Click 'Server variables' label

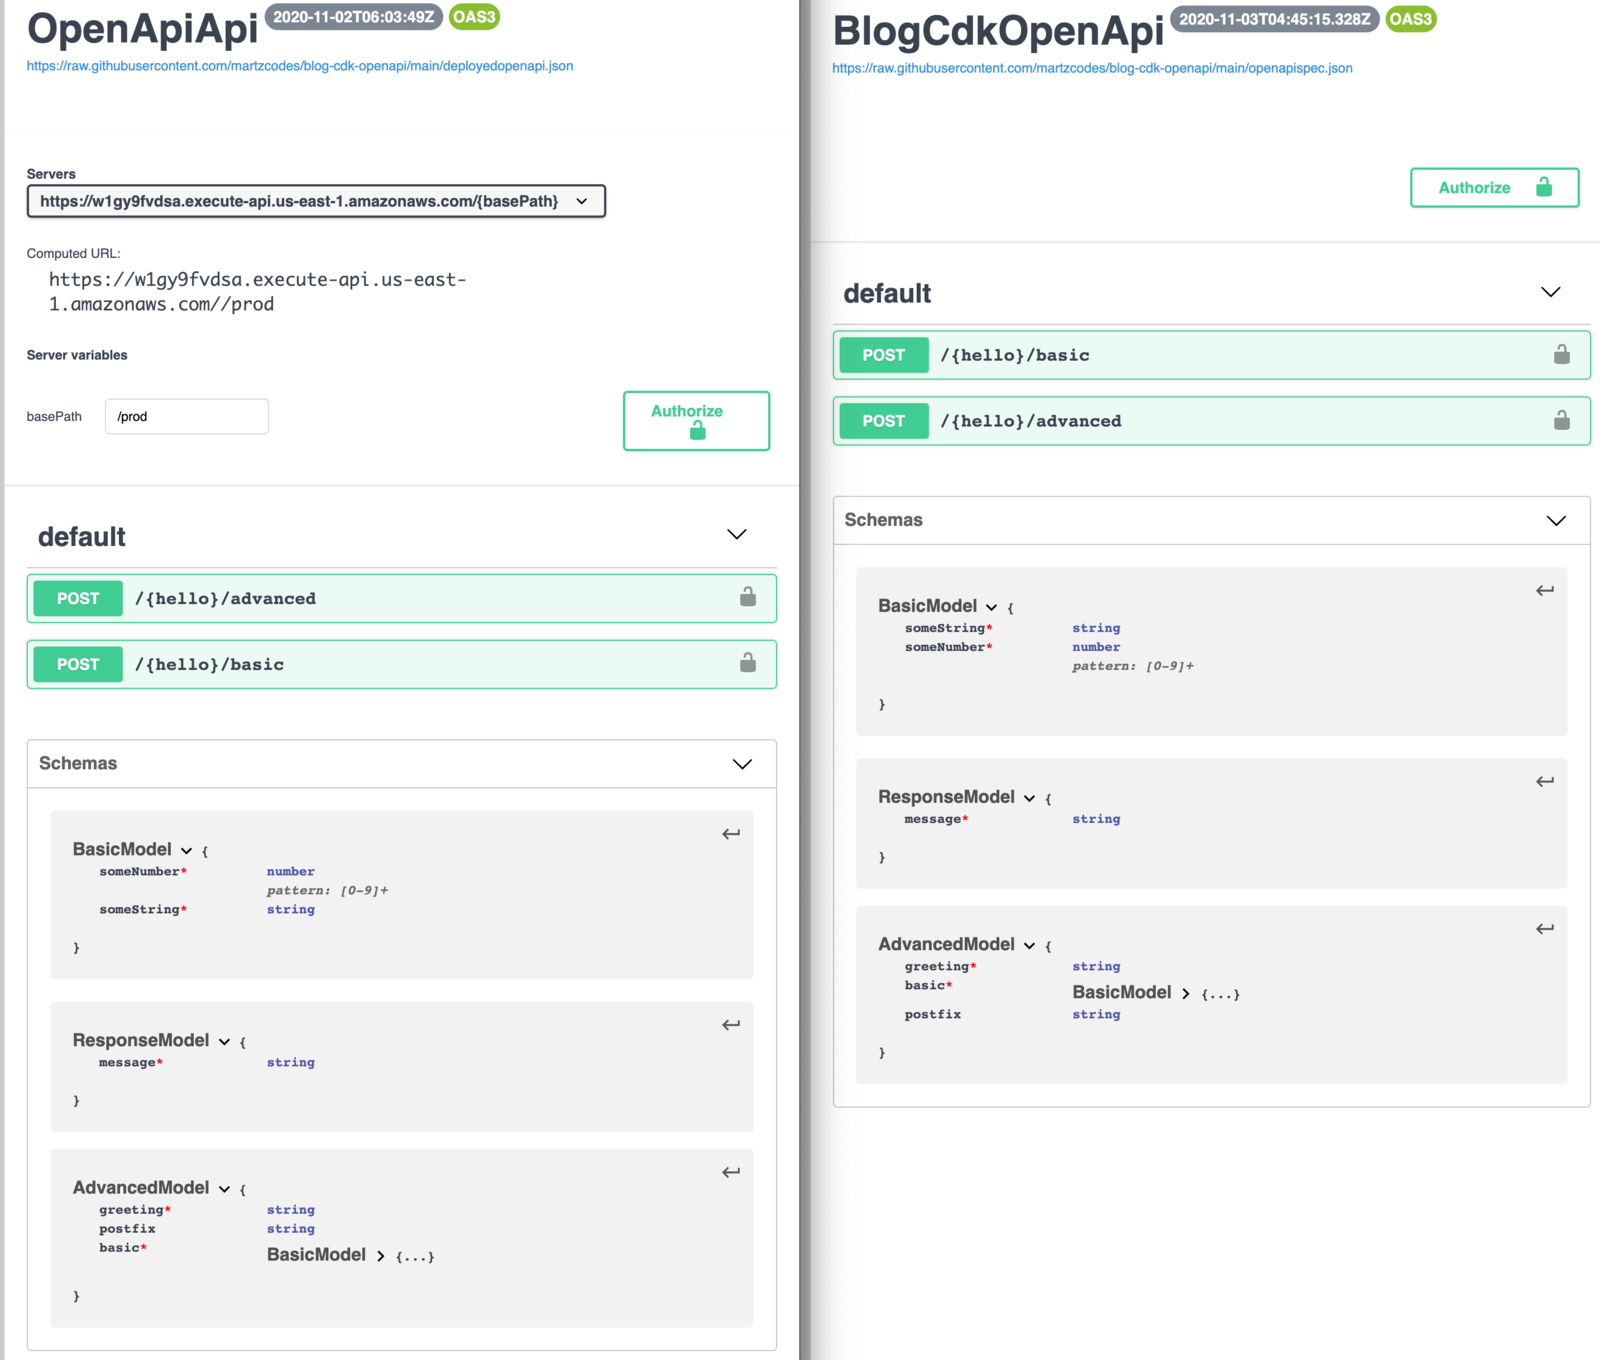pyautogui.click(x=77, y=355)
